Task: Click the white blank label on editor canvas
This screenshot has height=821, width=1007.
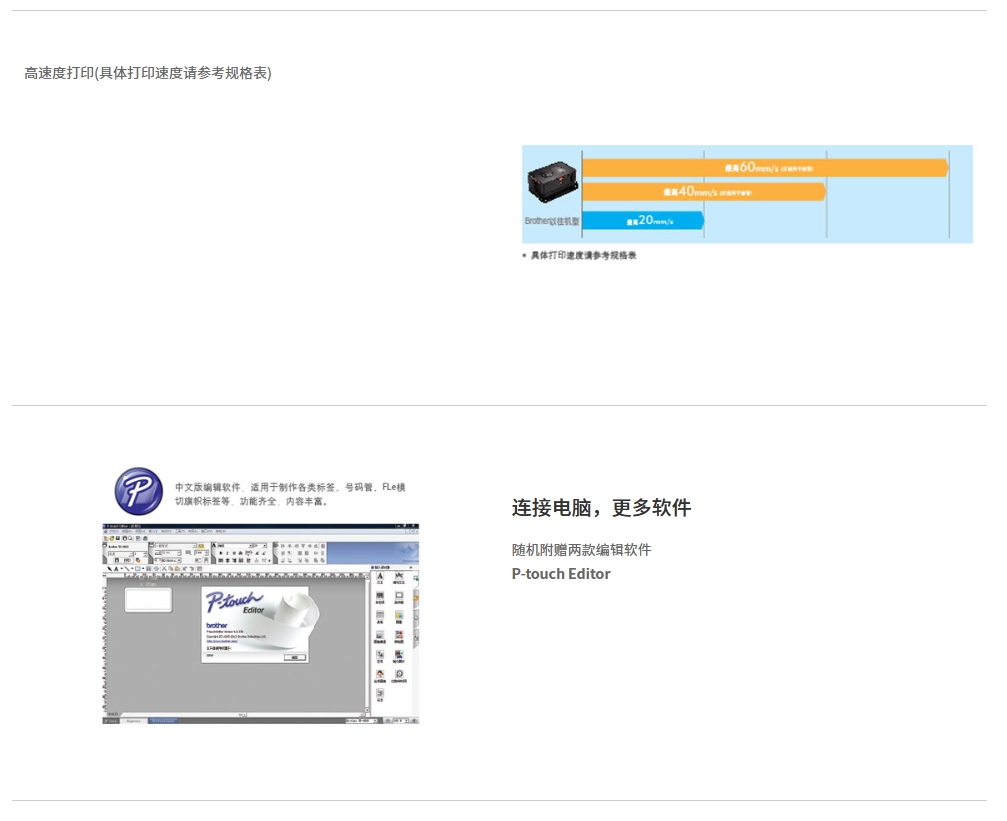Action: pos(148,600)
